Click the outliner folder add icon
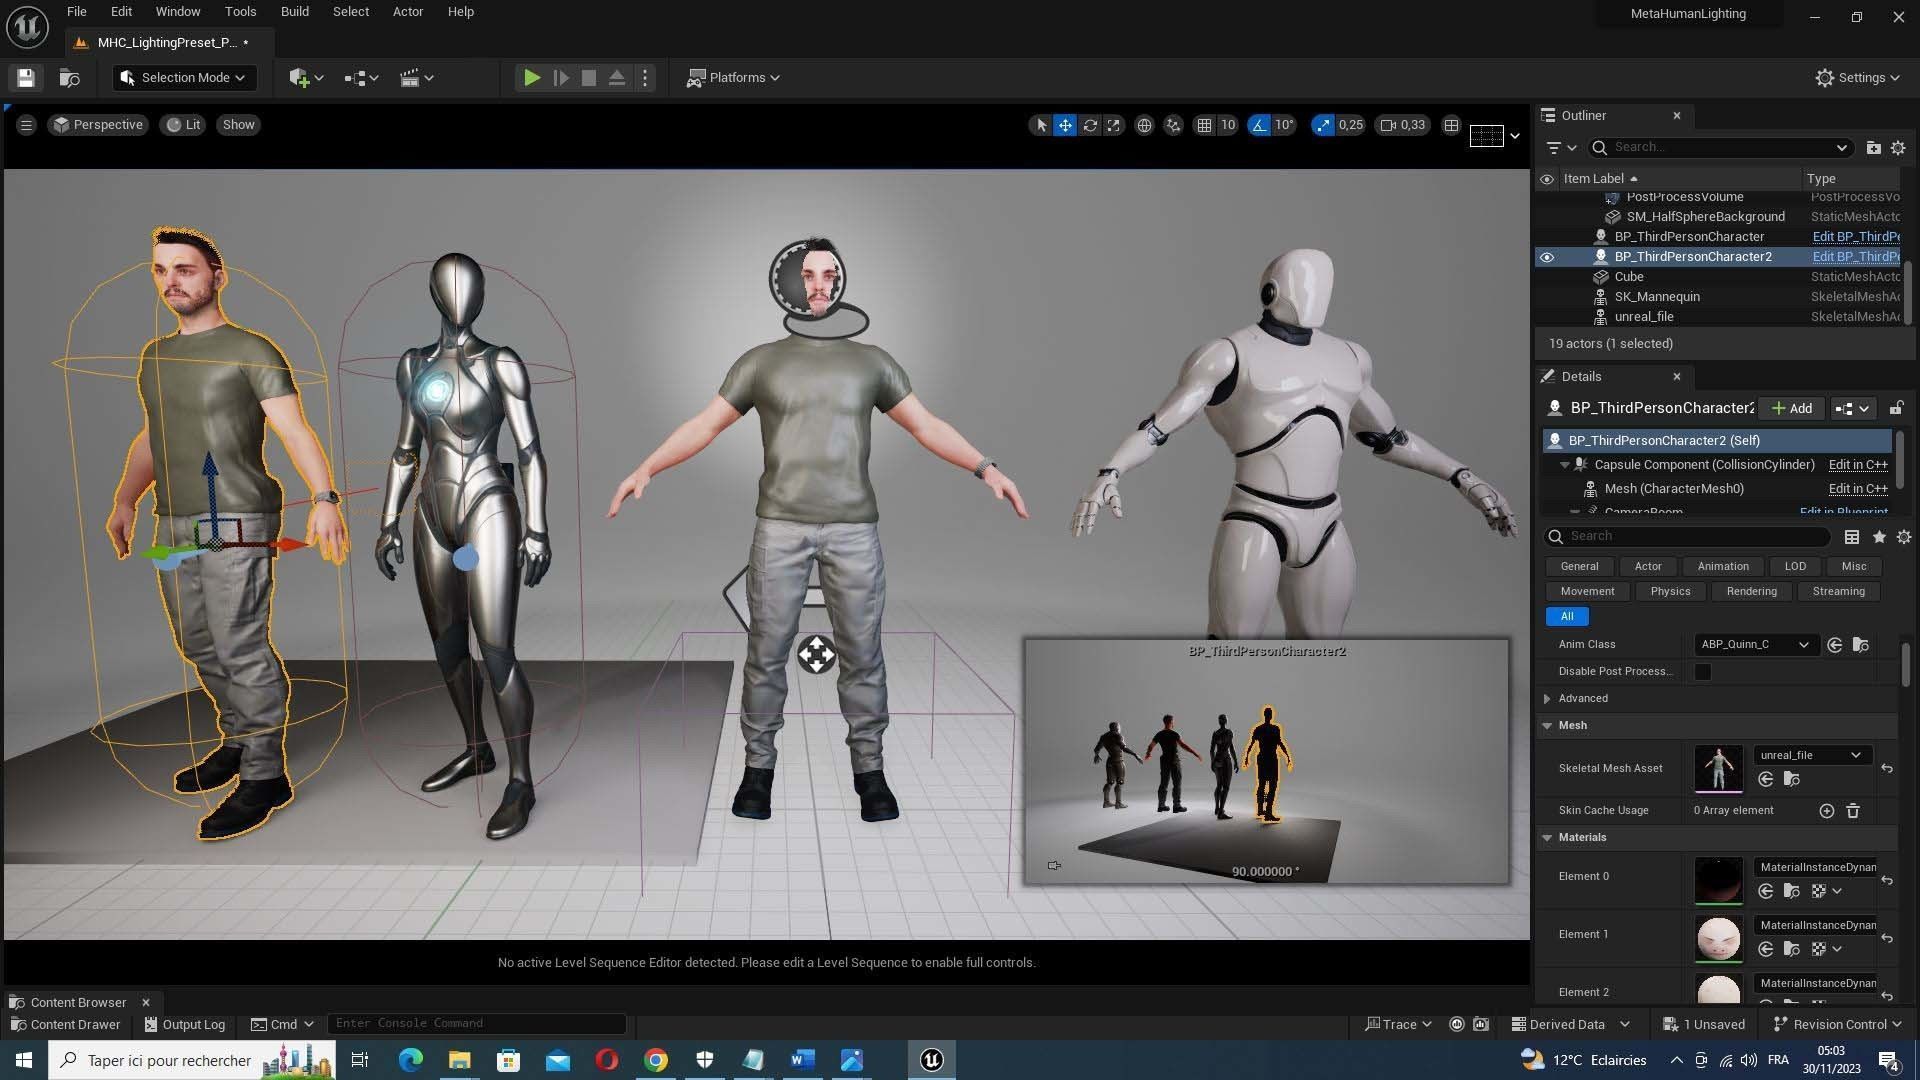 pyautogui.click(x=1873, y=148)
